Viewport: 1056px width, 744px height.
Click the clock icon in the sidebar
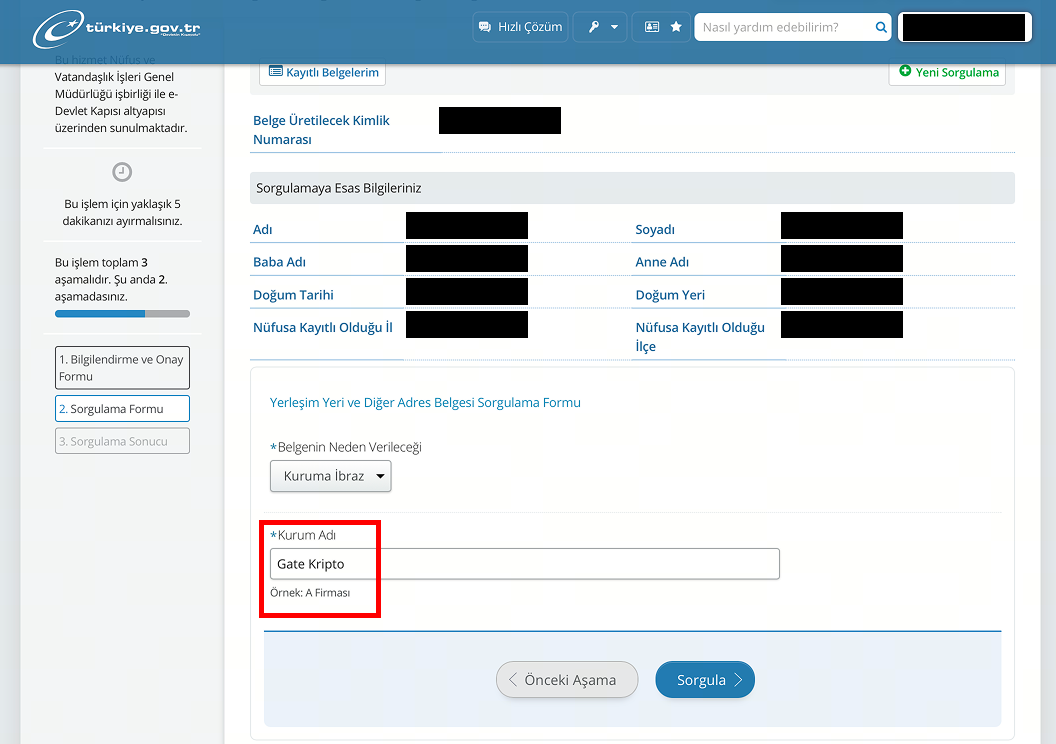pyautogui.click(x=122, y=172)
